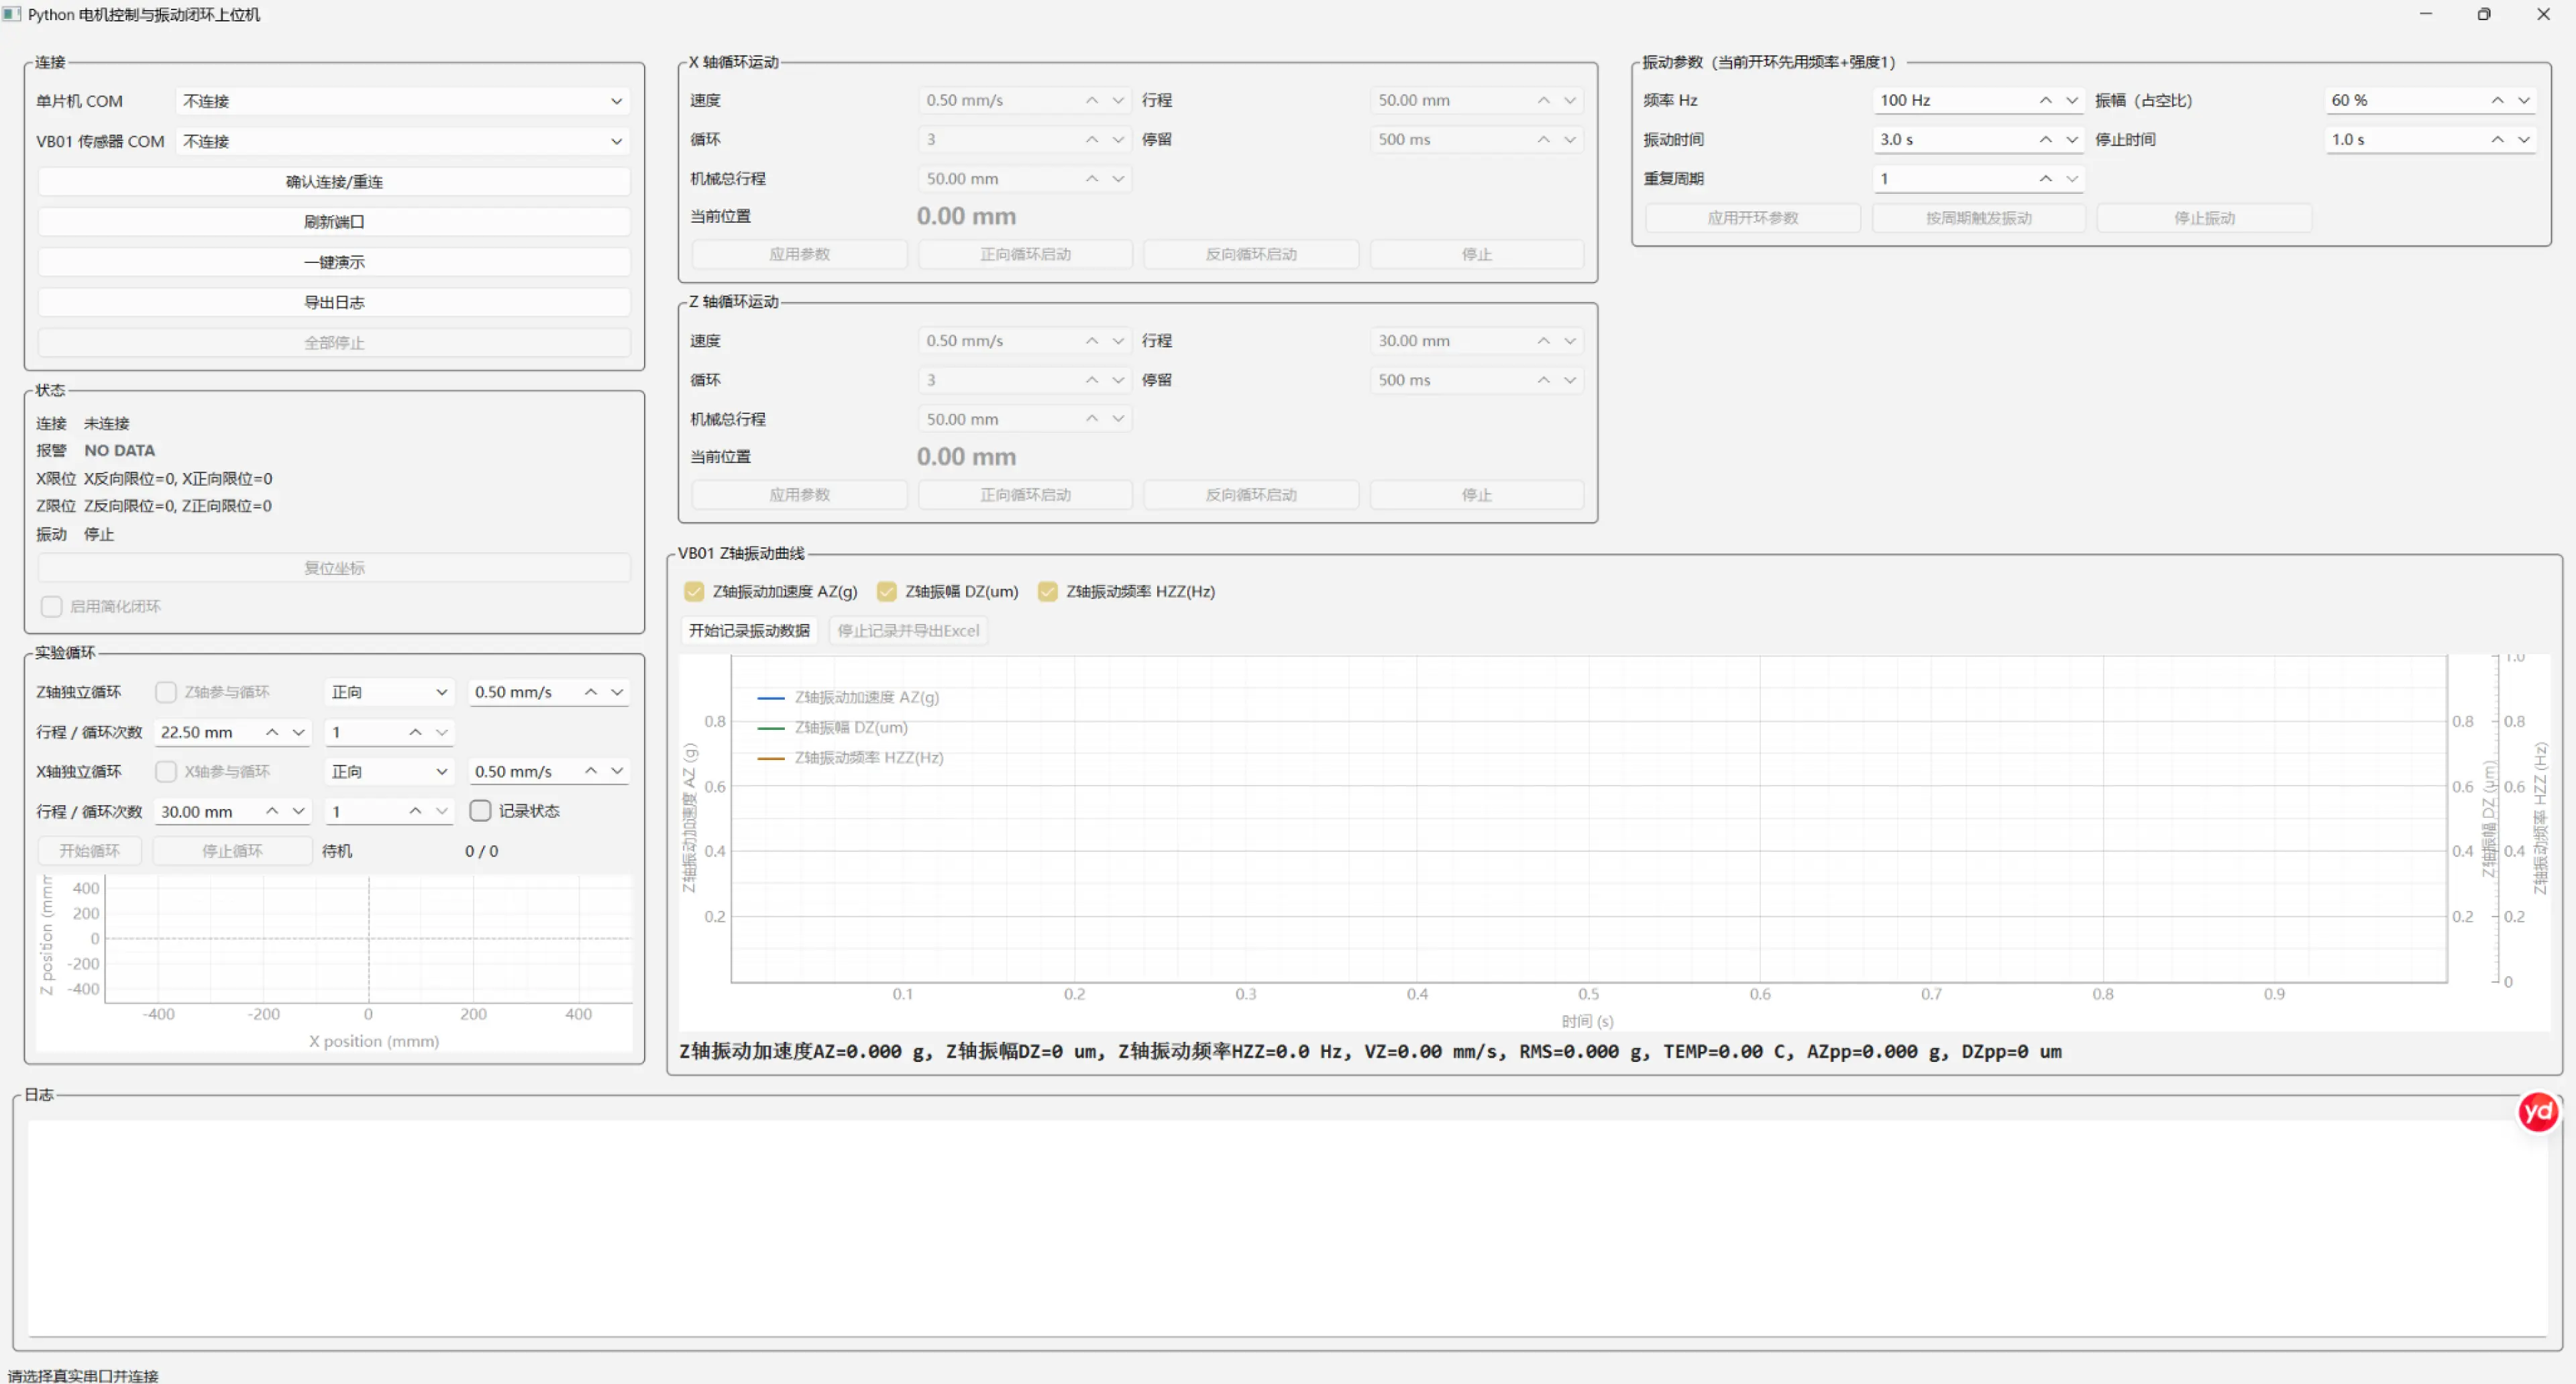Click Z轴振幅 DZ(um) legend entry in chart
Image resolution: width=2576 pixels, height=1384 pixels.
832,727
